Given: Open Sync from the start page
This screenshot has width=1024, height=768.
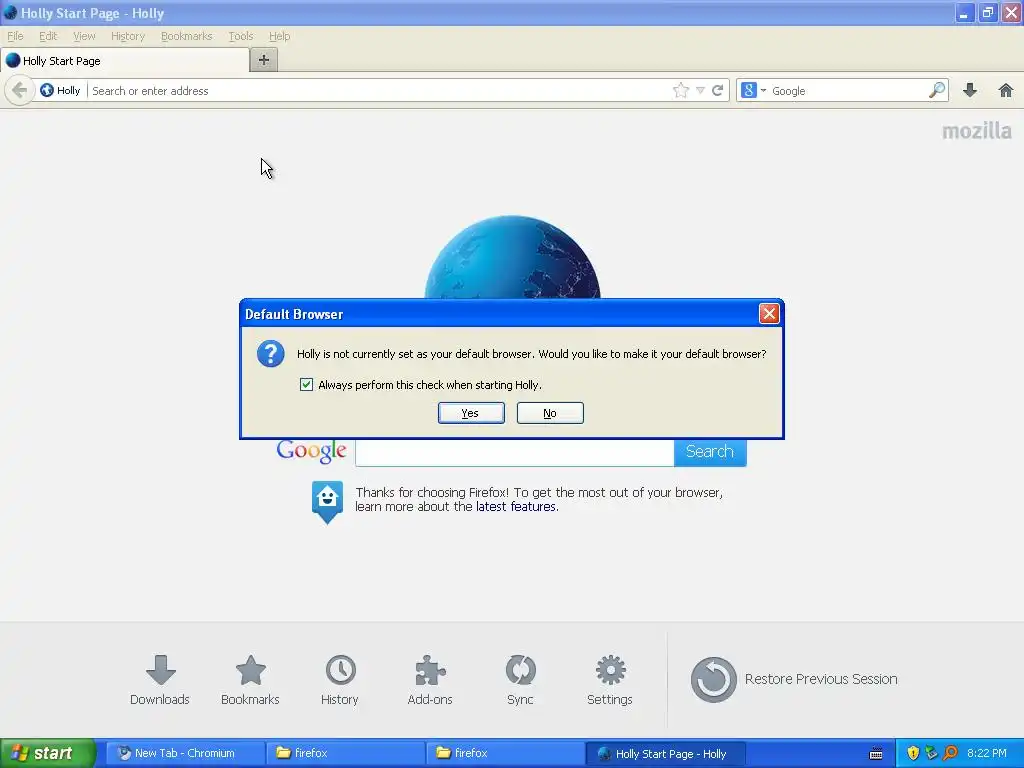Looking at the screenshot, I should (x=520, y=680).
